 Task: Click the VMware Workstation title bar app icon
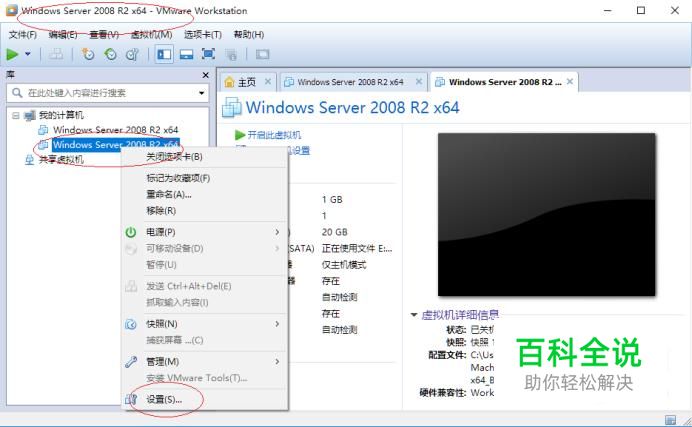[11, 10]
